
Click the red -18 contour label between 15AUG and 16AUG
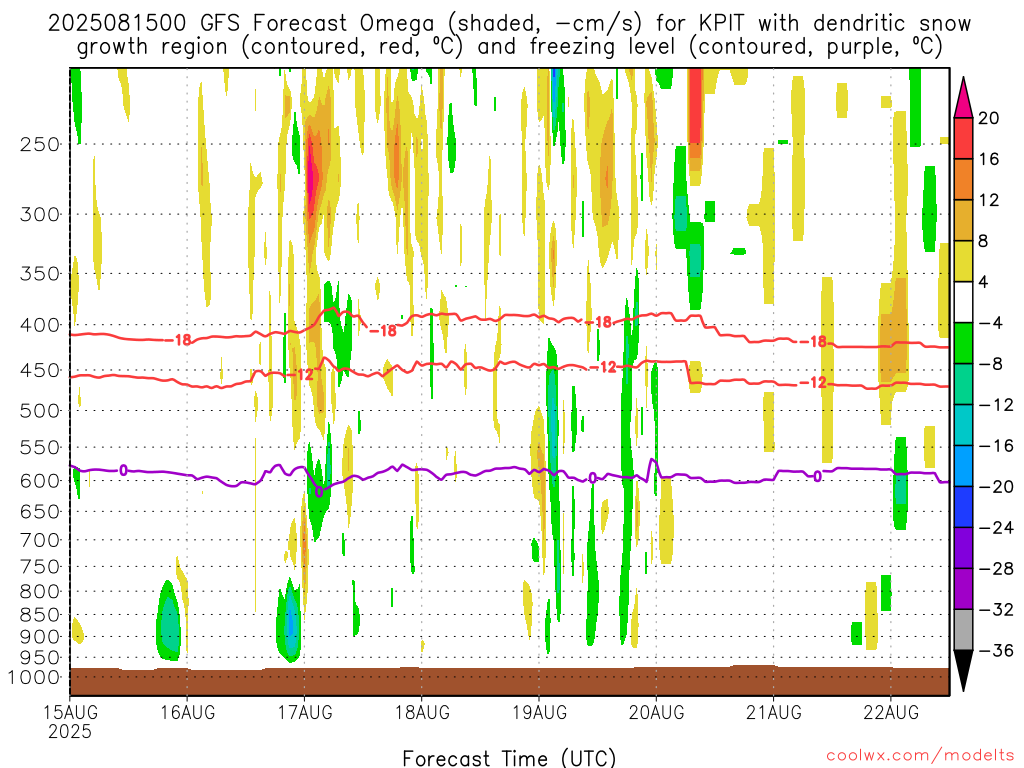pyautogui.click(x=178, y=340)
